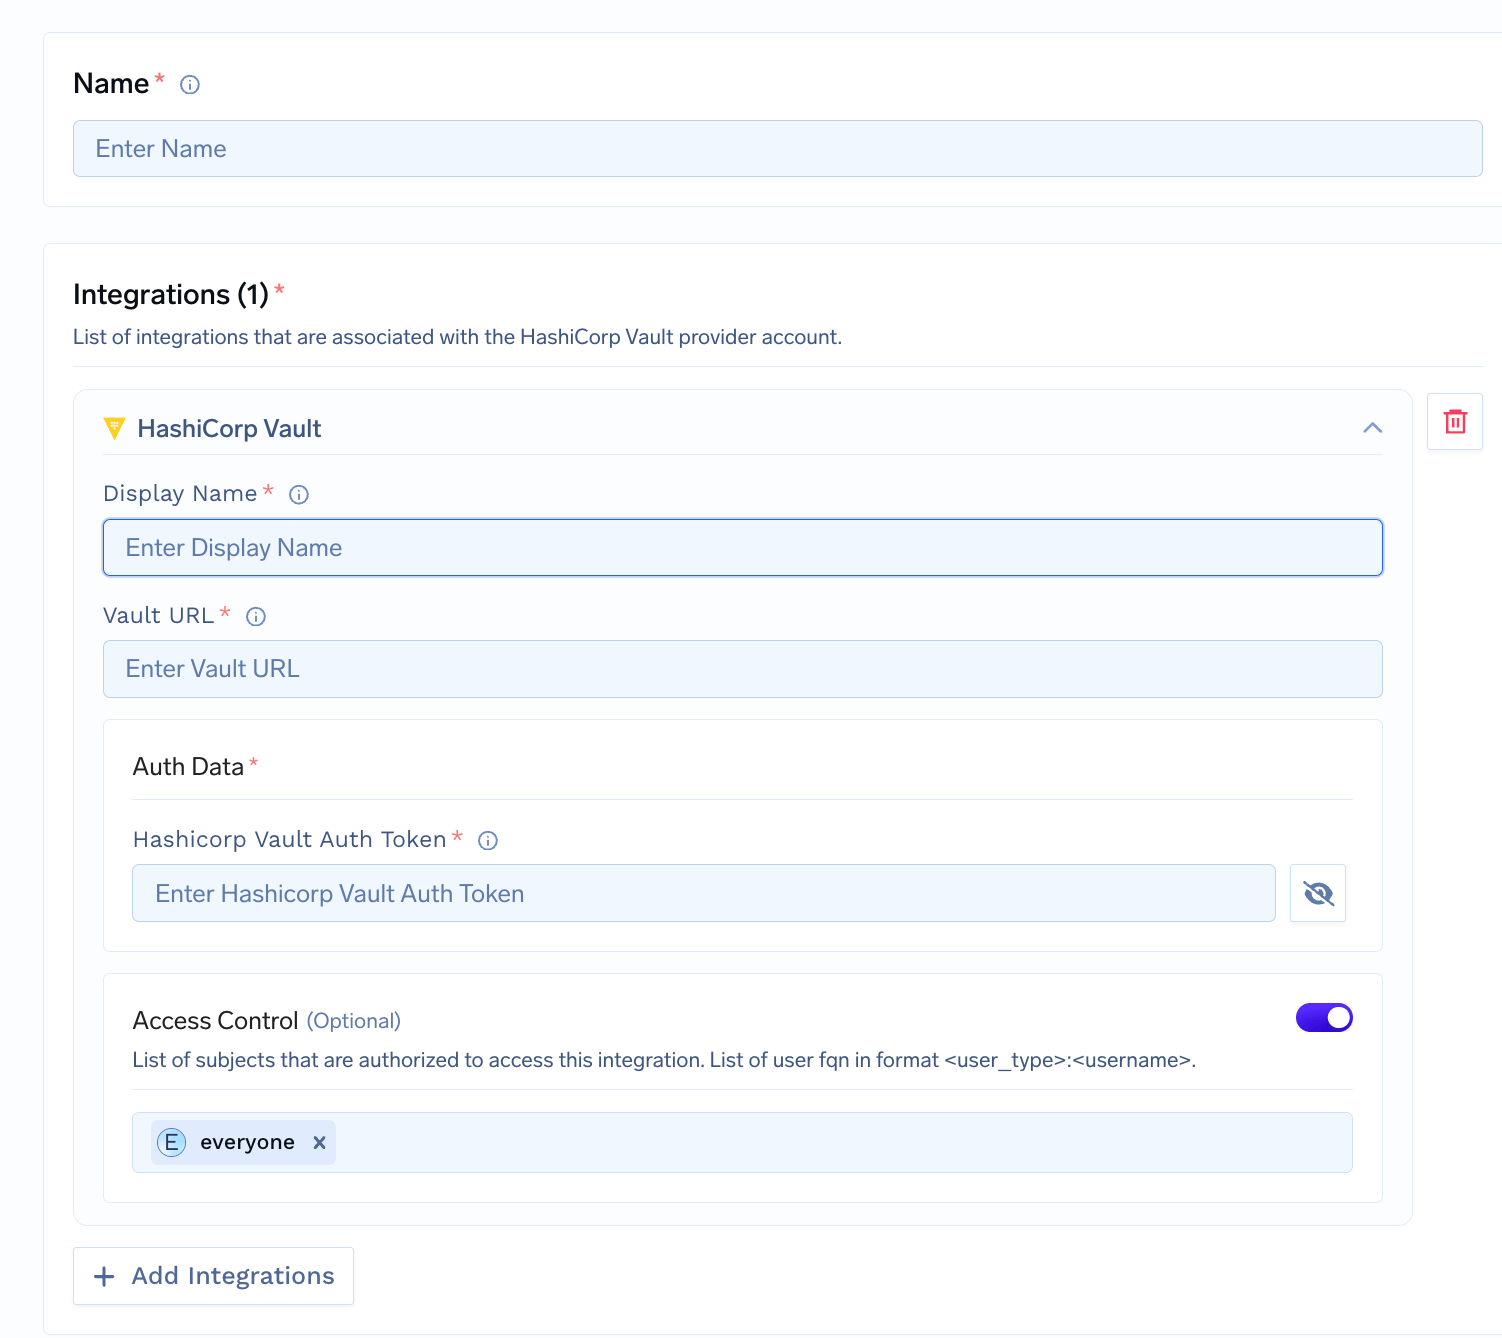
Task: Select the Enter Vault URL field
Action: [742, 669]
